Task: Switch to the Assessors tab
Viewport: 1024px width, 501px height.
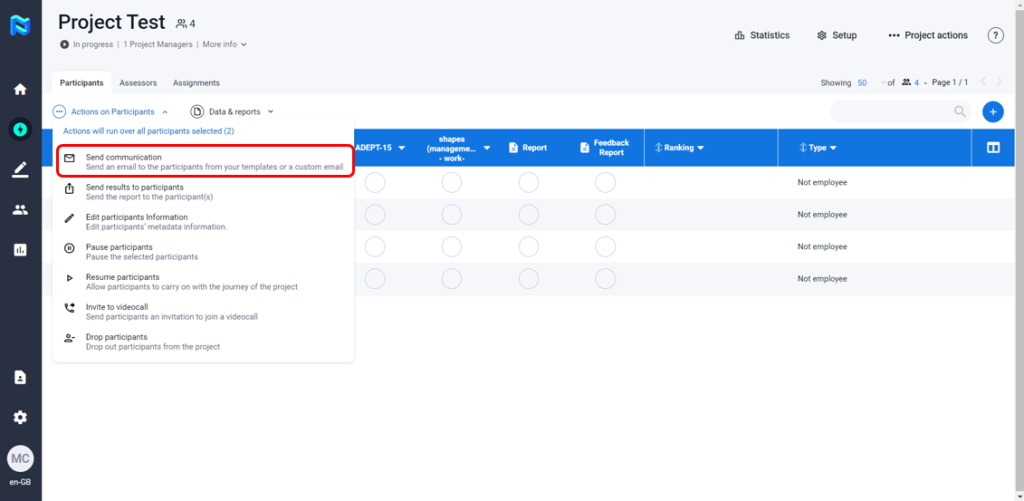Action: tap(138, 83)
